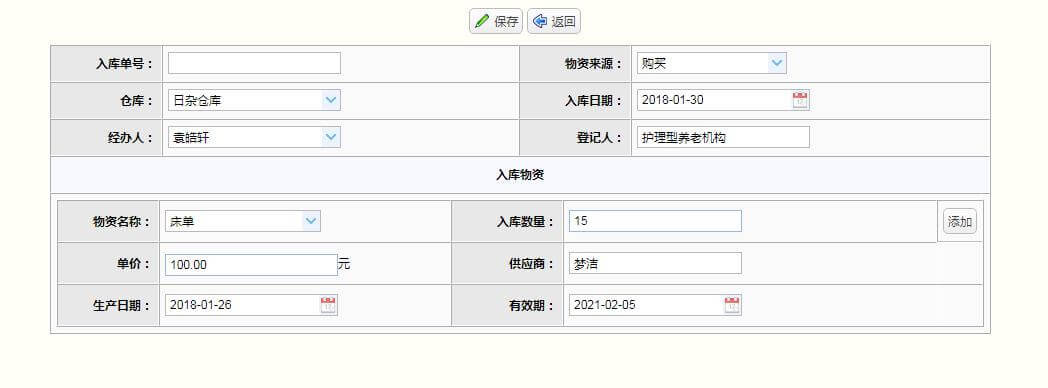Click the 添加 add button
The width and height of the screenshot is (1048, 388).
coord(960,222)
